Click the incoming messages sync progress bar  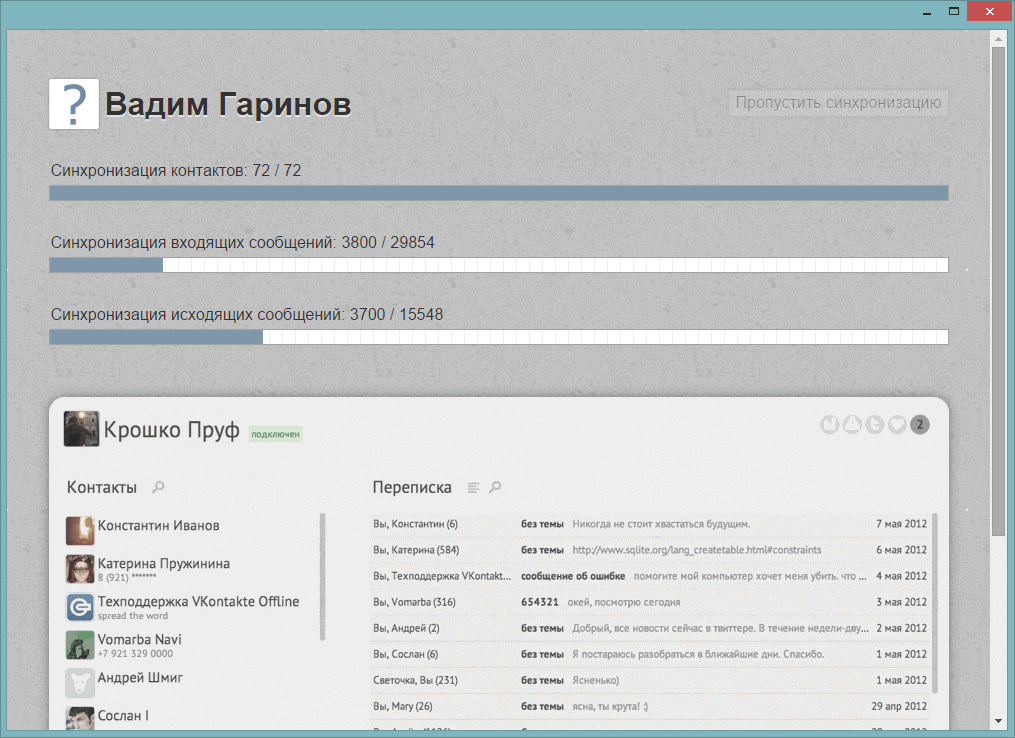click(x=498, y=265)
